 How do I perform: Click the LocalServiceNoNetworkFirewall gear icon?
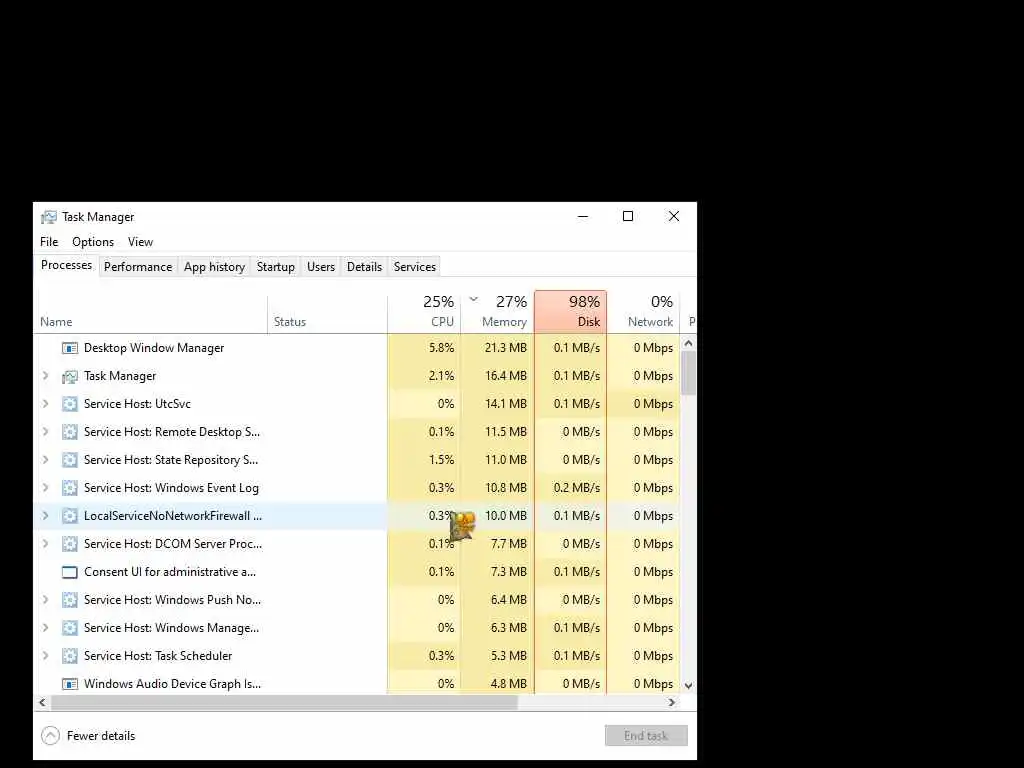(69, 516)
